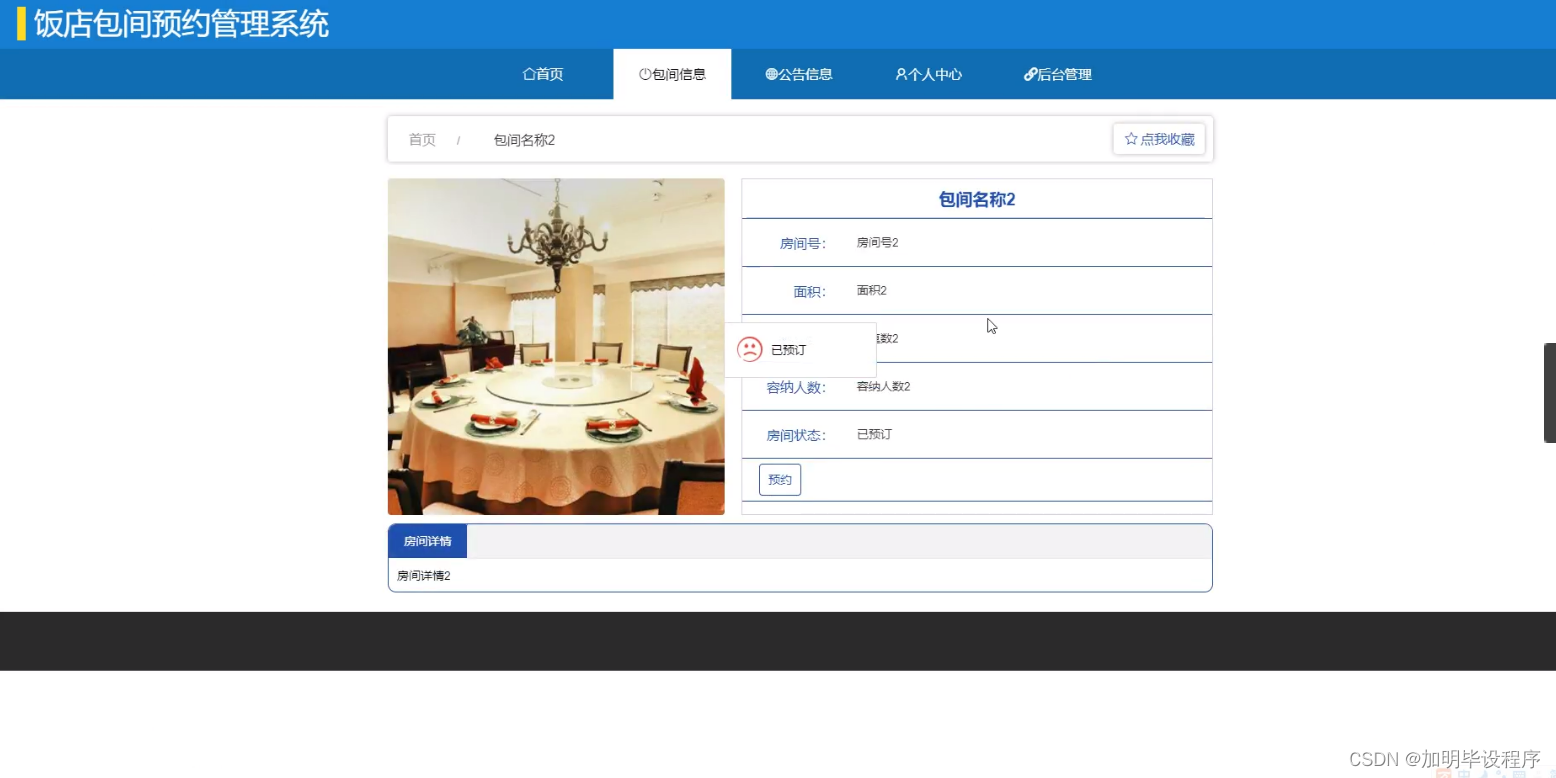Screen dimensions: 1556x778
Task: Click the star icon inside the 点我收藏 button
Action: (1131, 138)
